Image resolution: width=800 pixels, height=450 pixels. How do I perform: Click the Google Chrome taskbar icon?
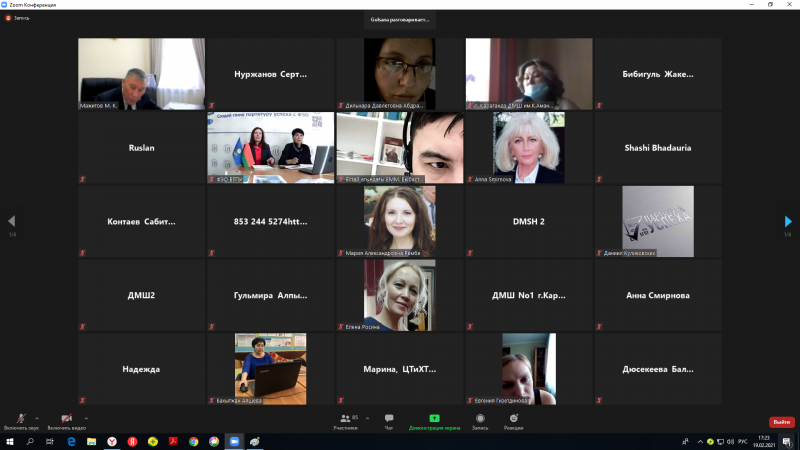pyautogui.click(x=194, y=441)
